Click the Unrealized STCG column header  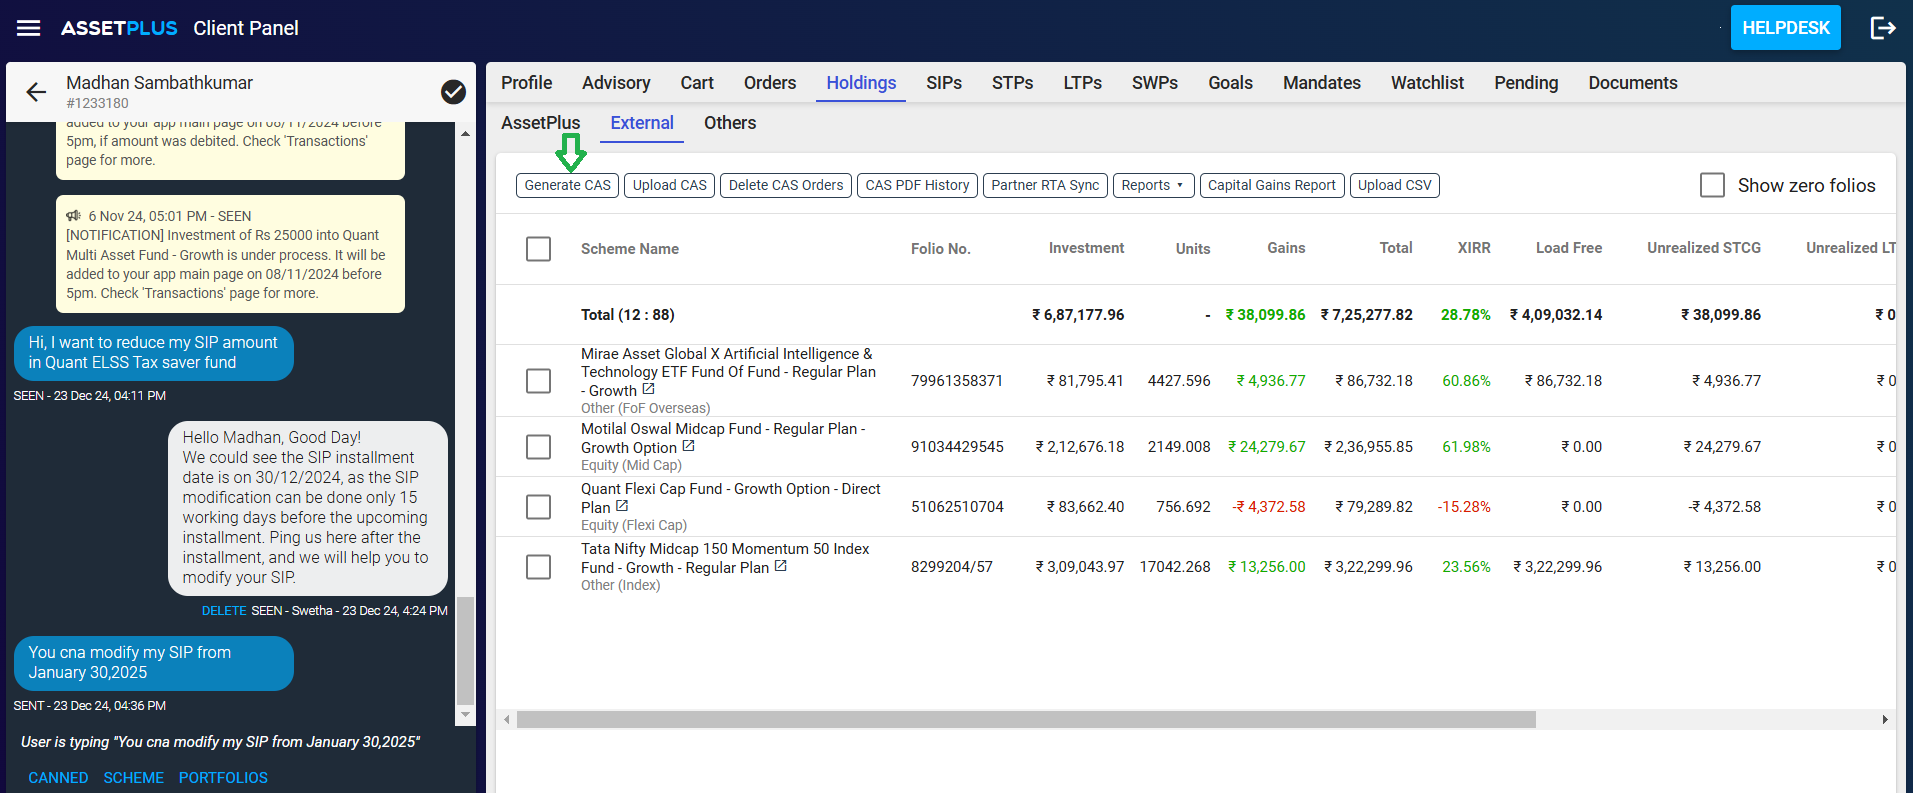click(1704, 248)
